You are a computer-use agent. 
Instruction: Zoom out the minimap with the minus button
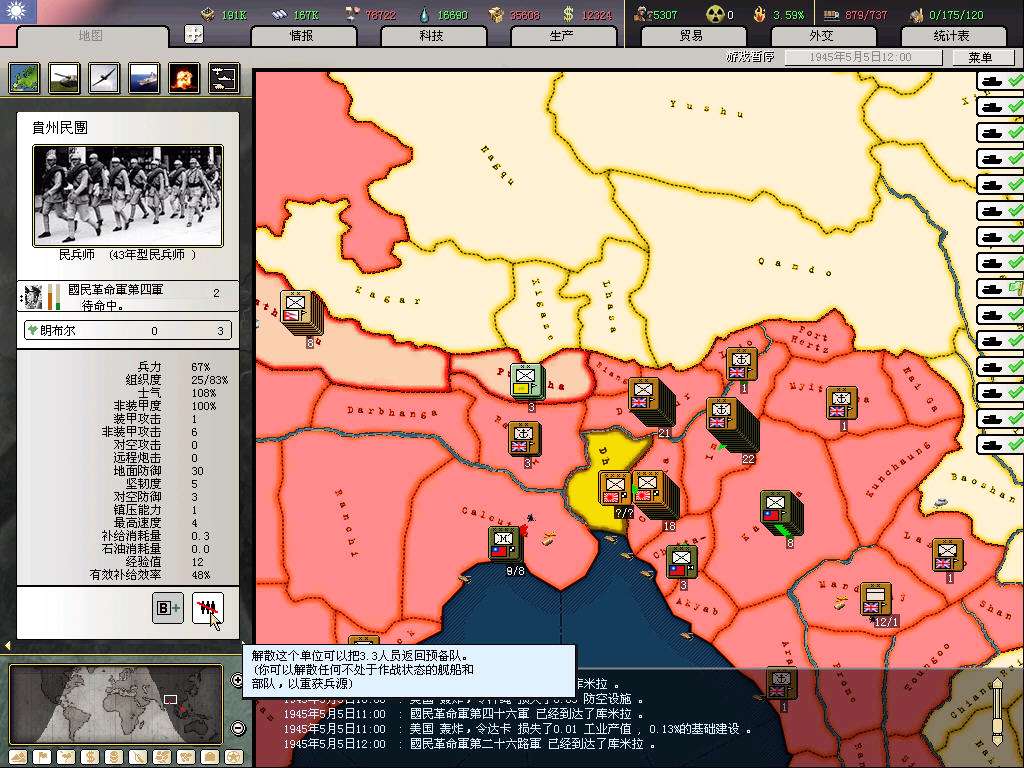238,728
